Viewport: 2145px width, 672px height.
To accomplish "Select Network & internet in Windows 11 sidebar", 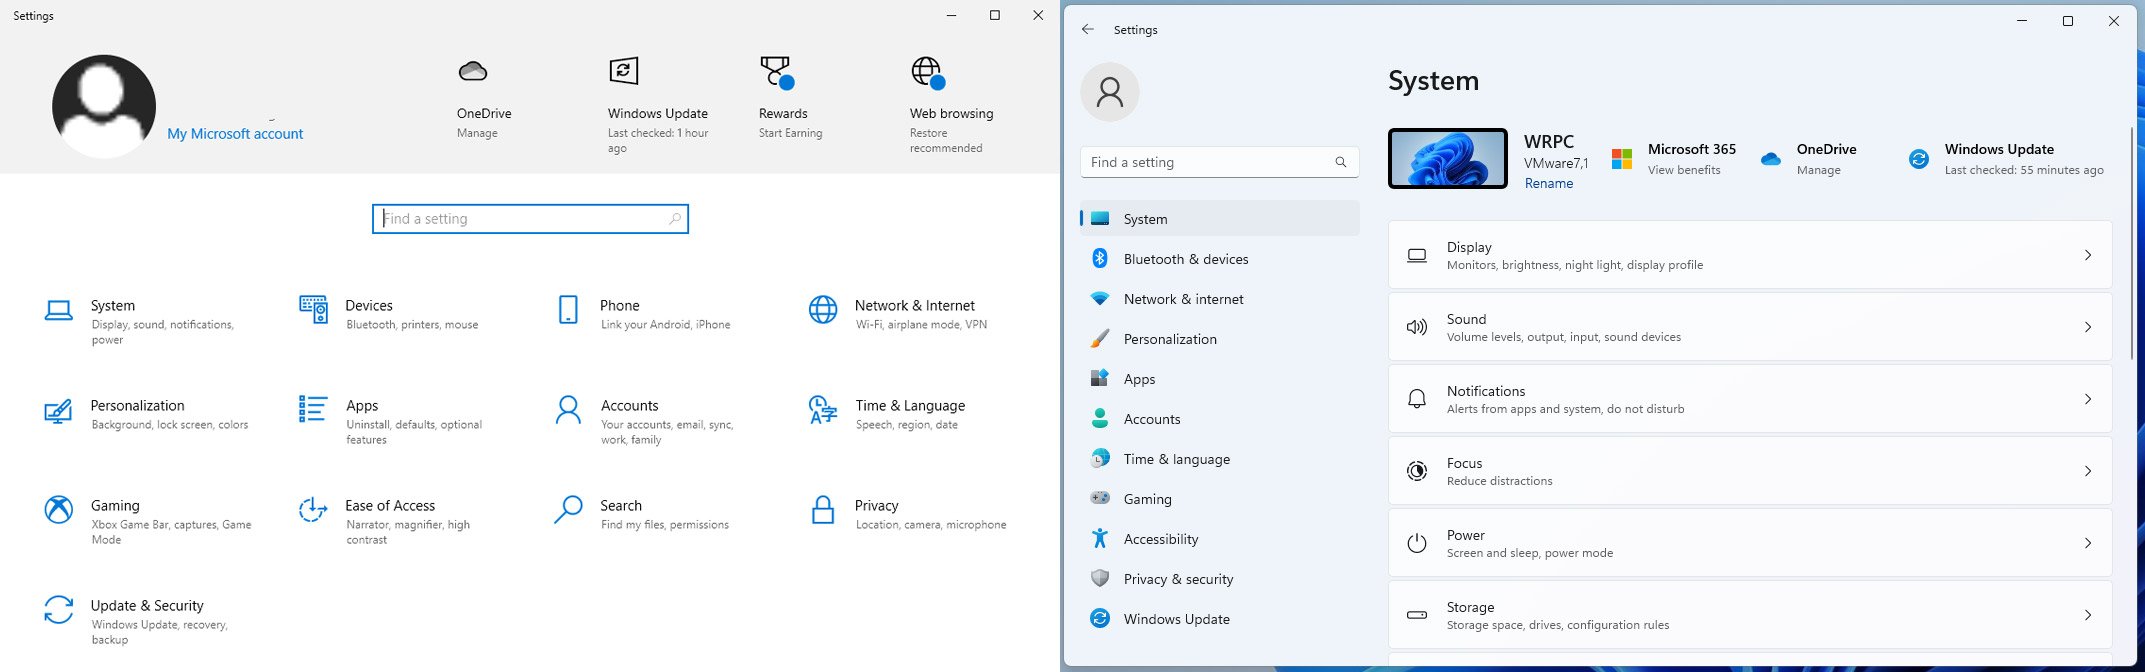I will [x=1220, y=299].
